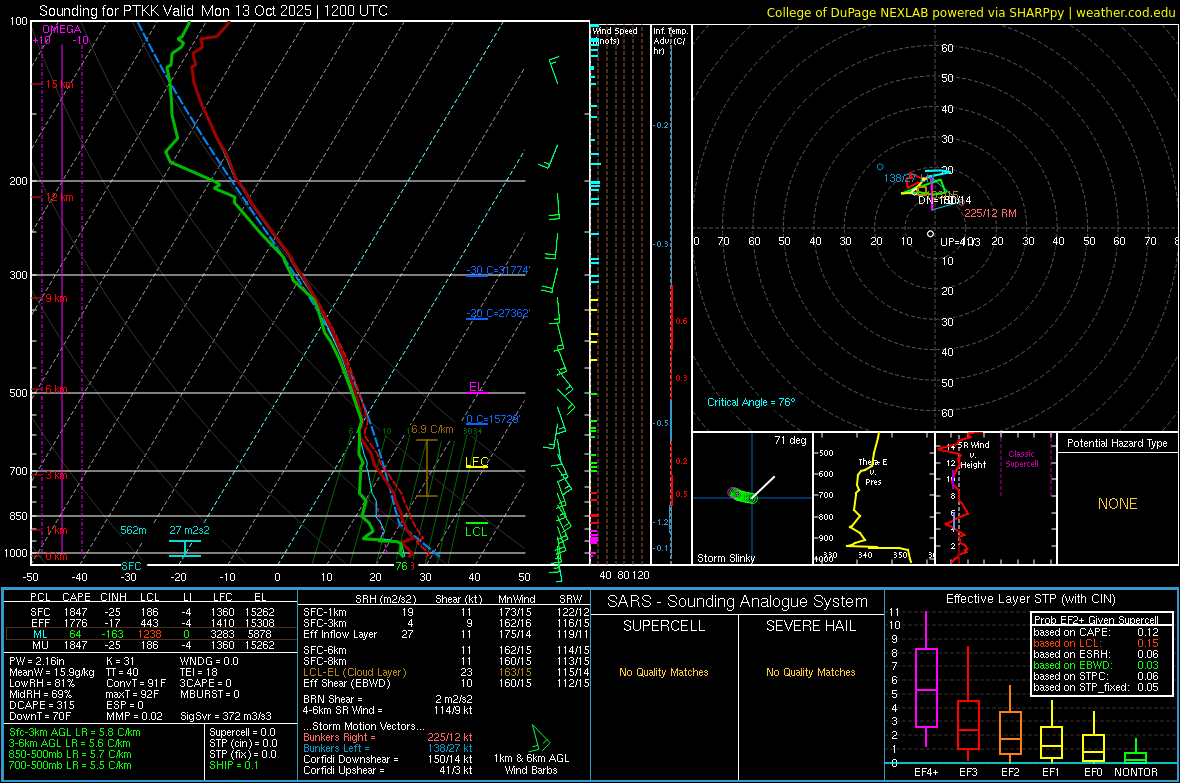
Task: Click the green 'based on EBWD: 0.03' row
Action: coord(1096,665)
